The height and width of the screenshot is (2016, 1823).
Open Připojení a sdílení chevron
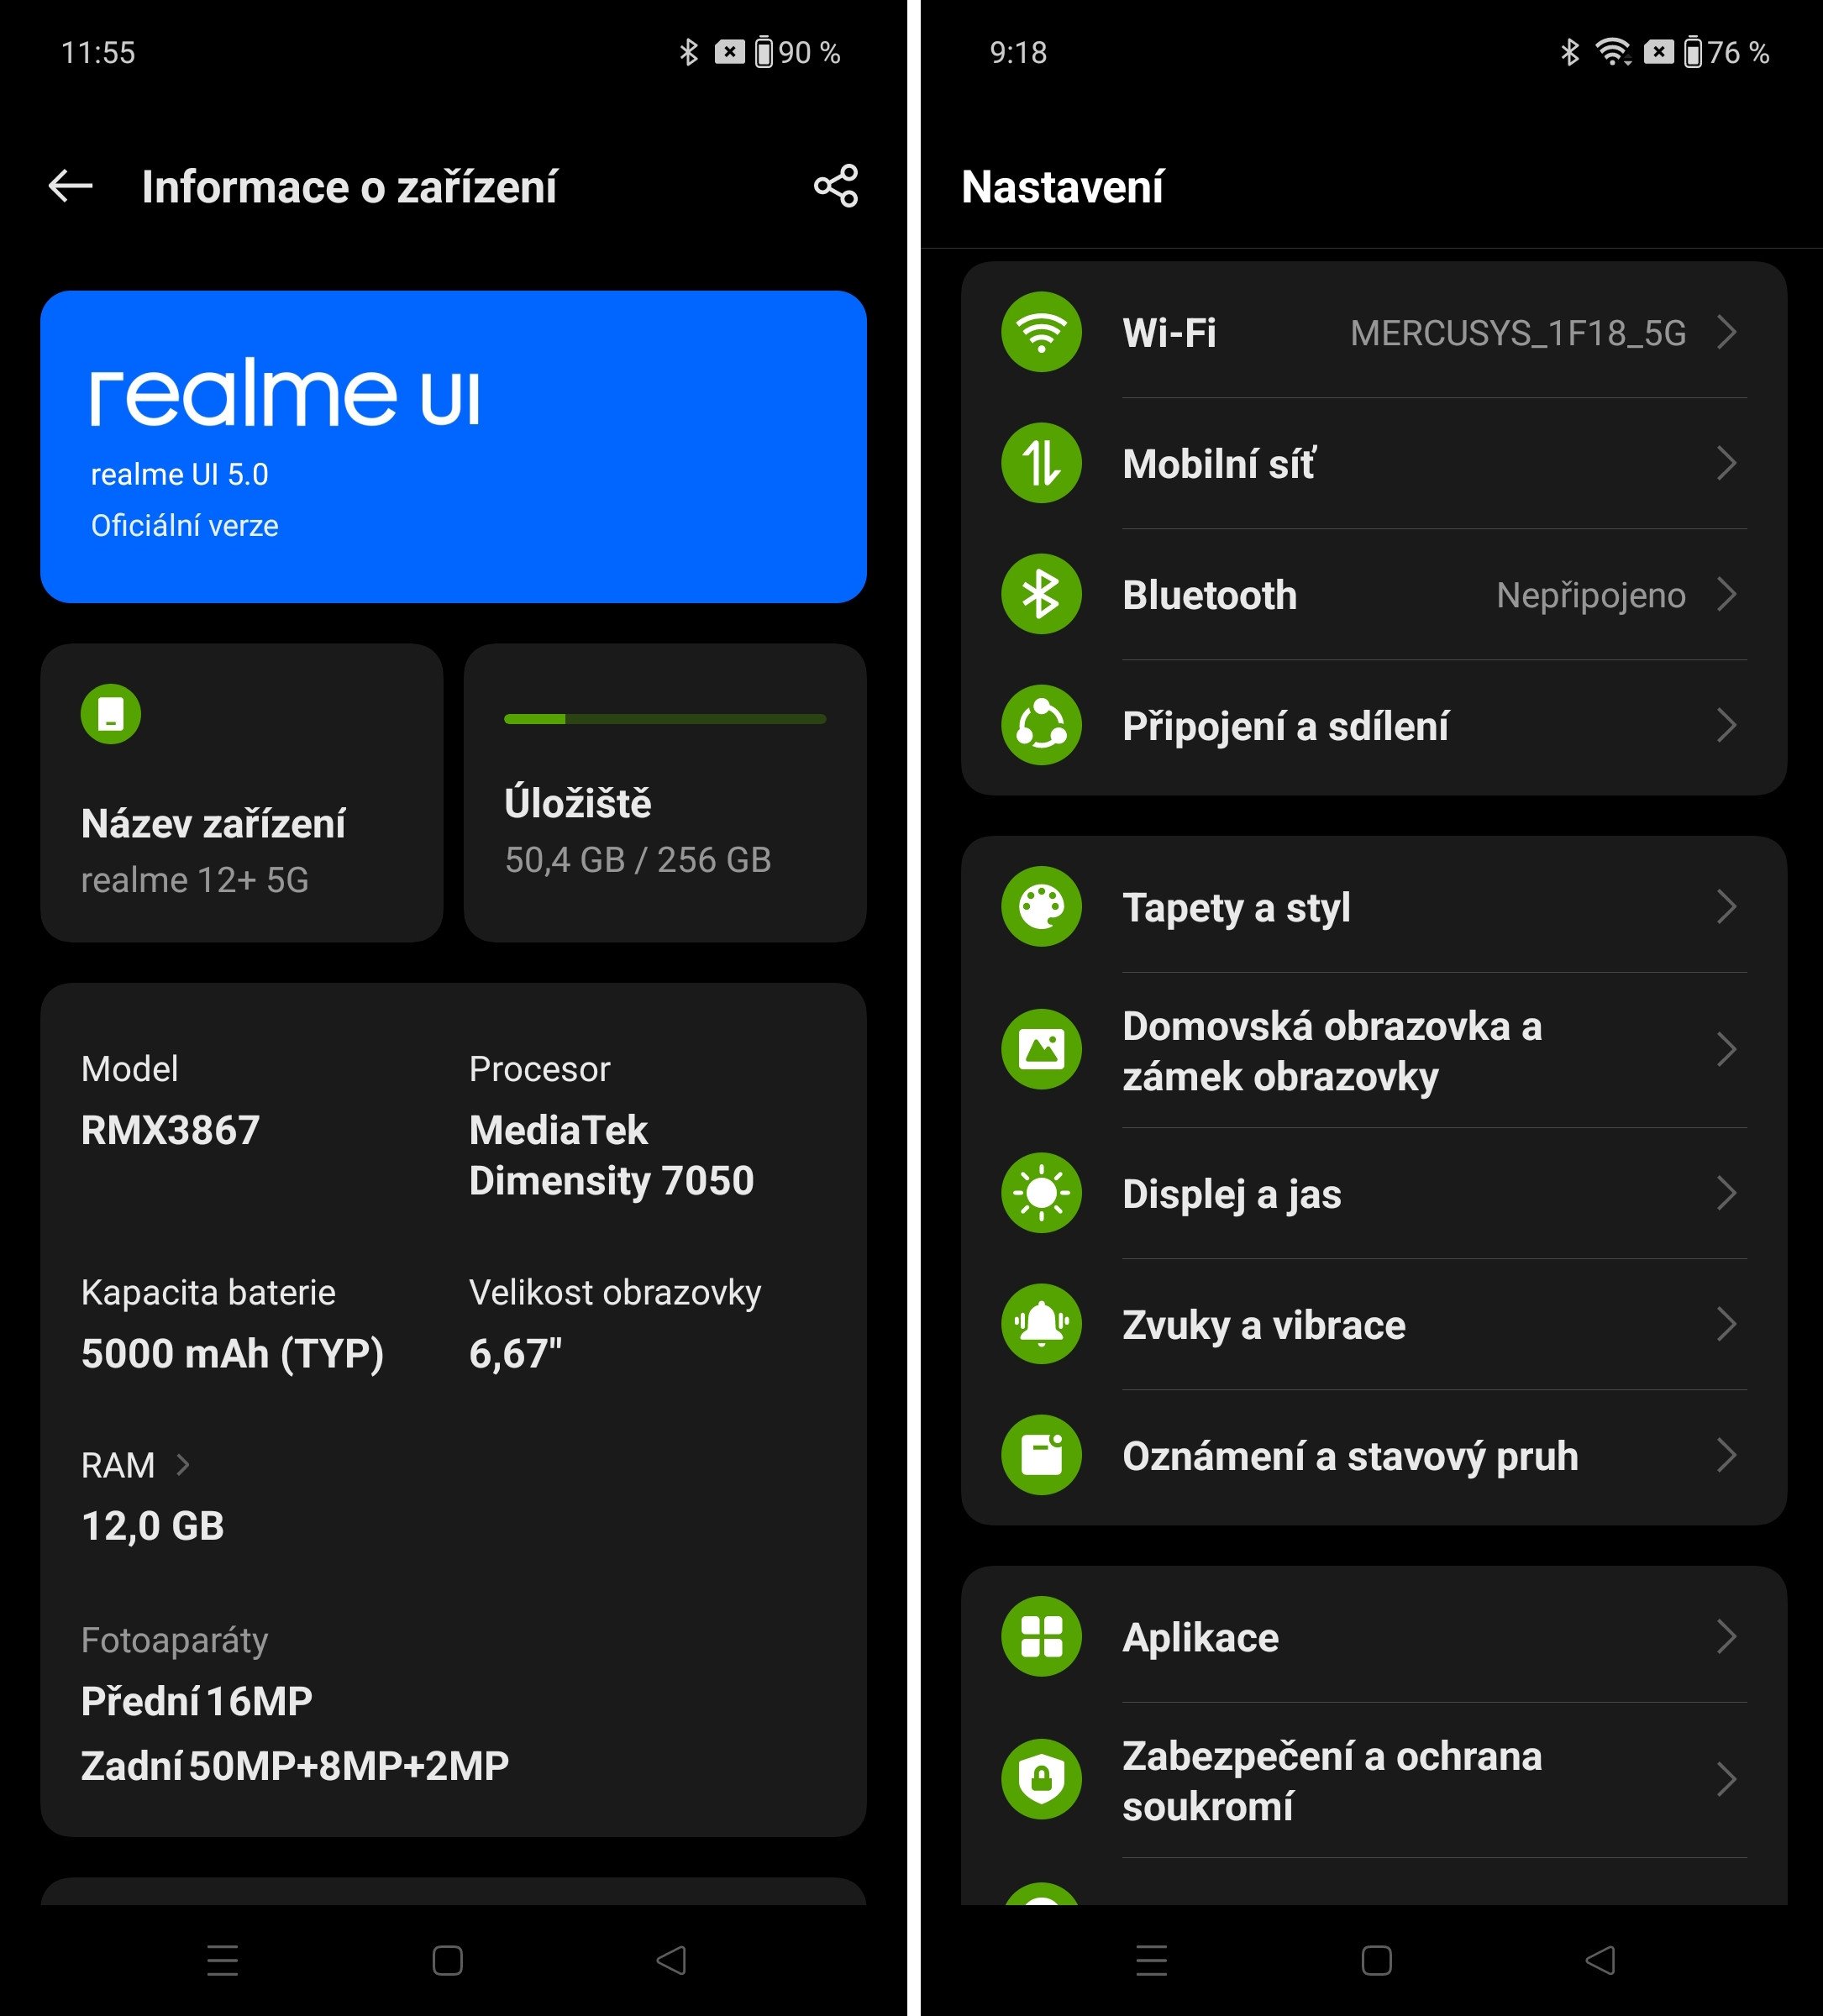coord(1726,725)
